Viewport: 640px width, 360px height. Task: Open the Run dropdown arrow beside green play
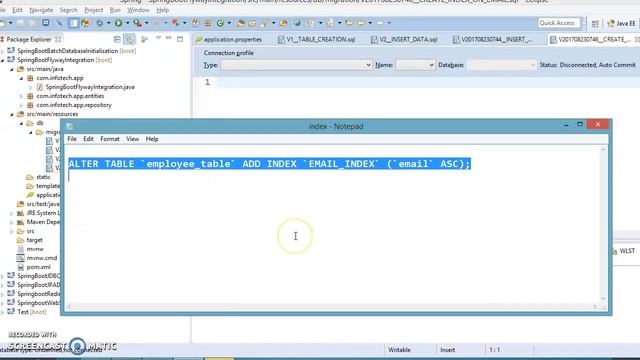point(127,23)
